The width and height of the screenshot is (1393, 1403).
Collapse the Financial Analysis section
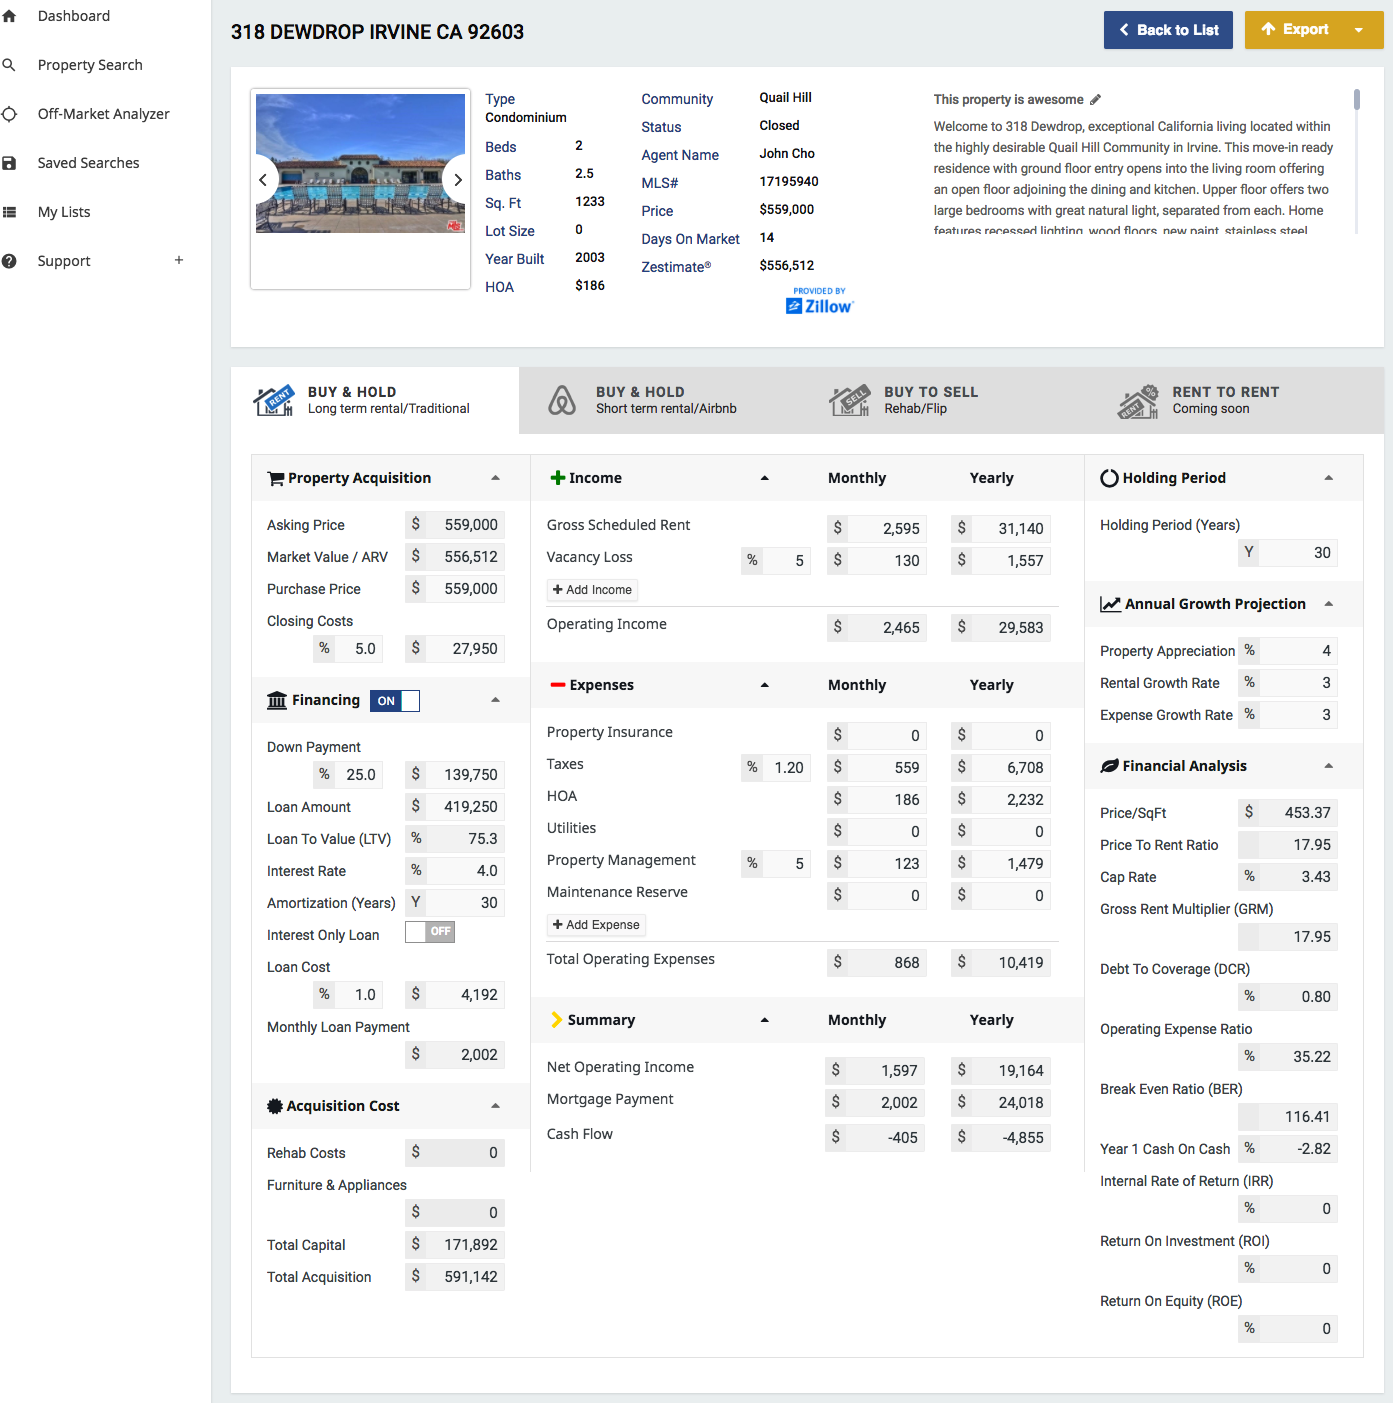(x=1329, y=766)
